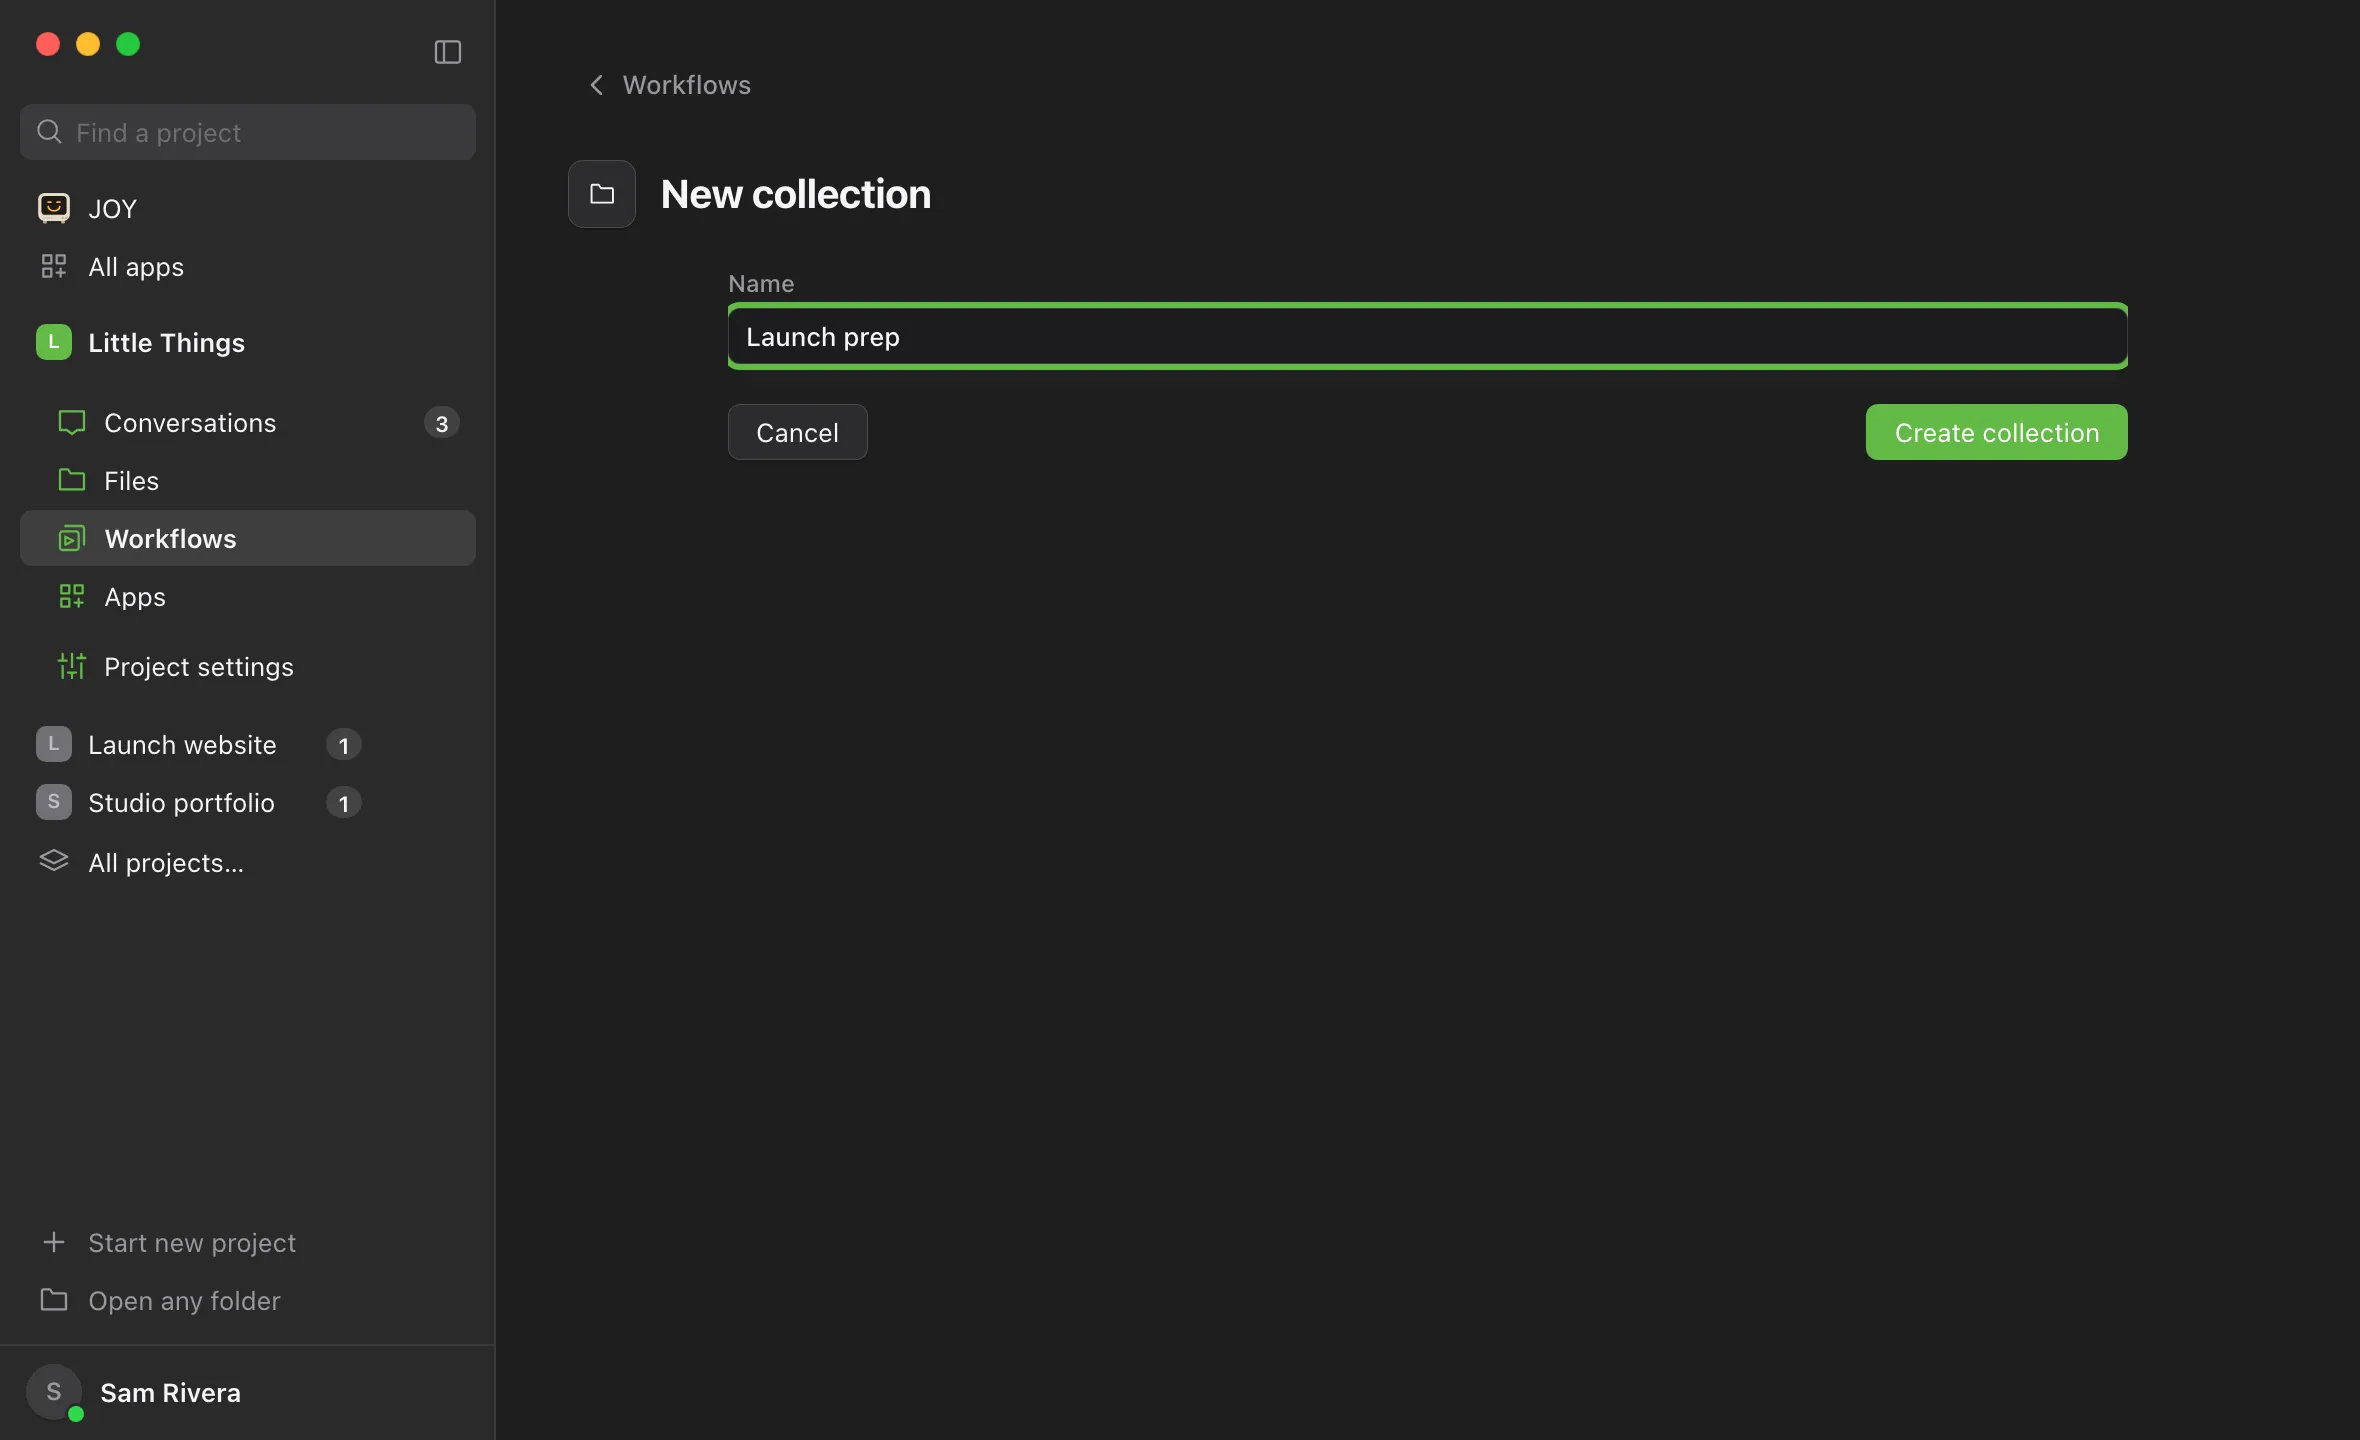
Task: Focus the Find a project search box
Action: pyautogui.click(x=248, y=132)
